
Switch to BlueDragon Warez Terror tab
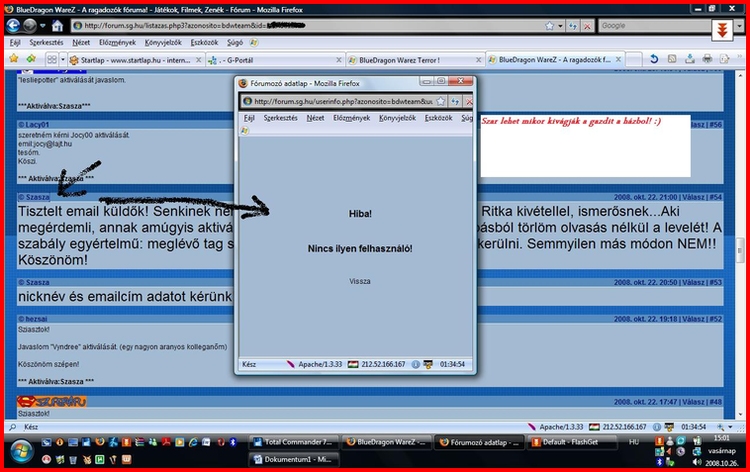pos(412,60)
